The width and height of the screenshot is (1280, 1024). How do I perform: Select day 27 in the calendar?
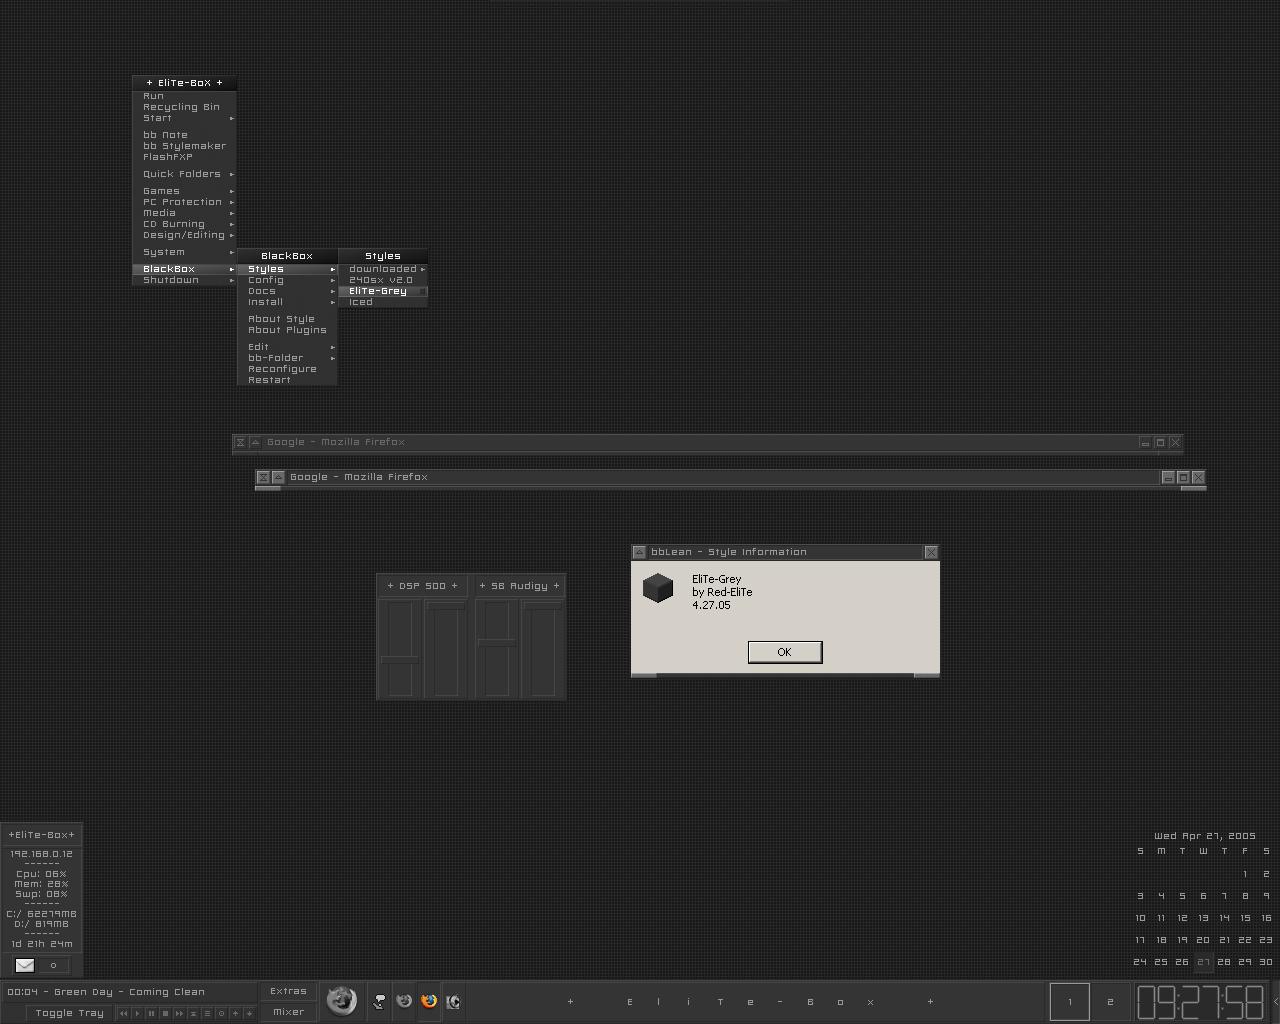[1203, 962]
